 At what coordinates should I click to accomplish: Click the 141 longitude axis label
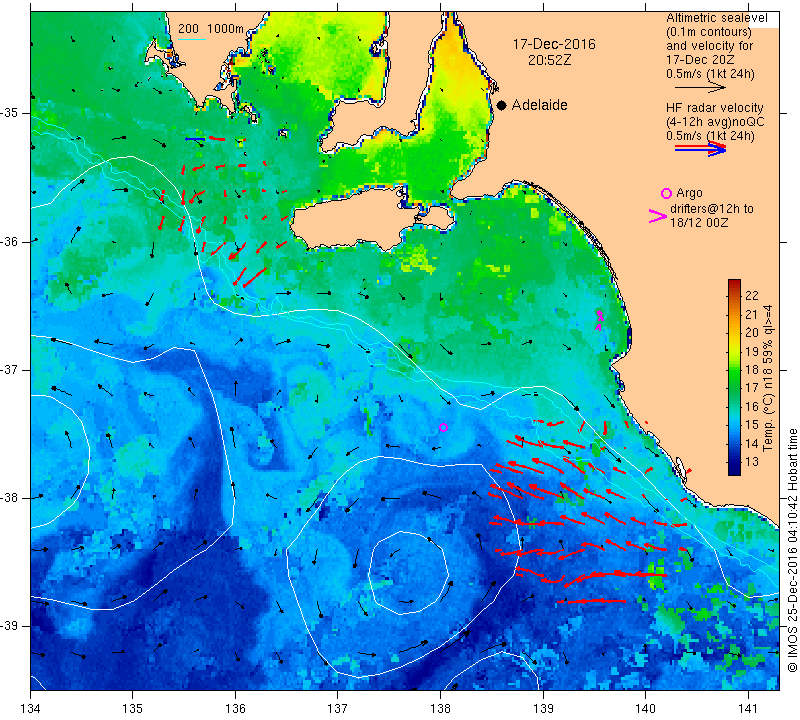click(748, 709)
